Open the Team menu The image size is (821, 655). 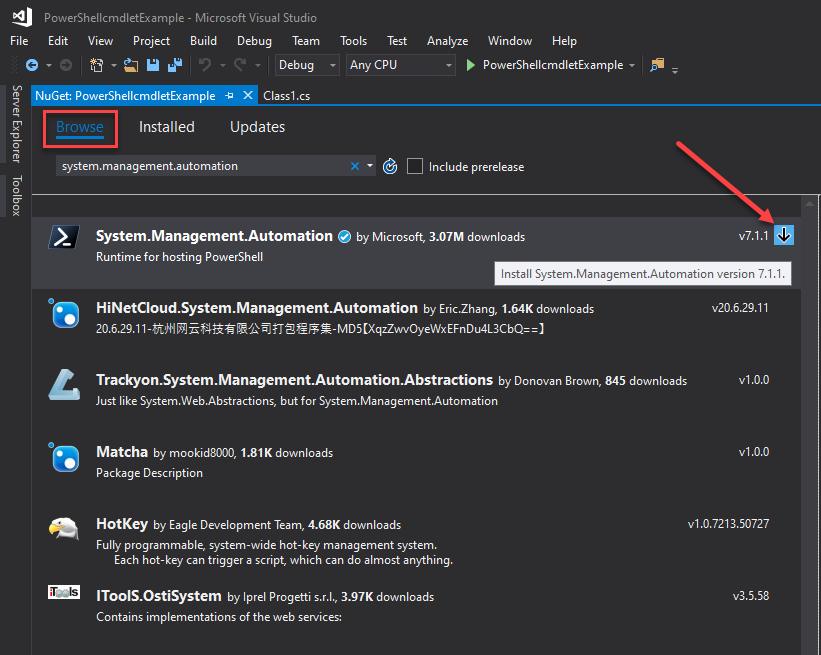click(306, 41)
